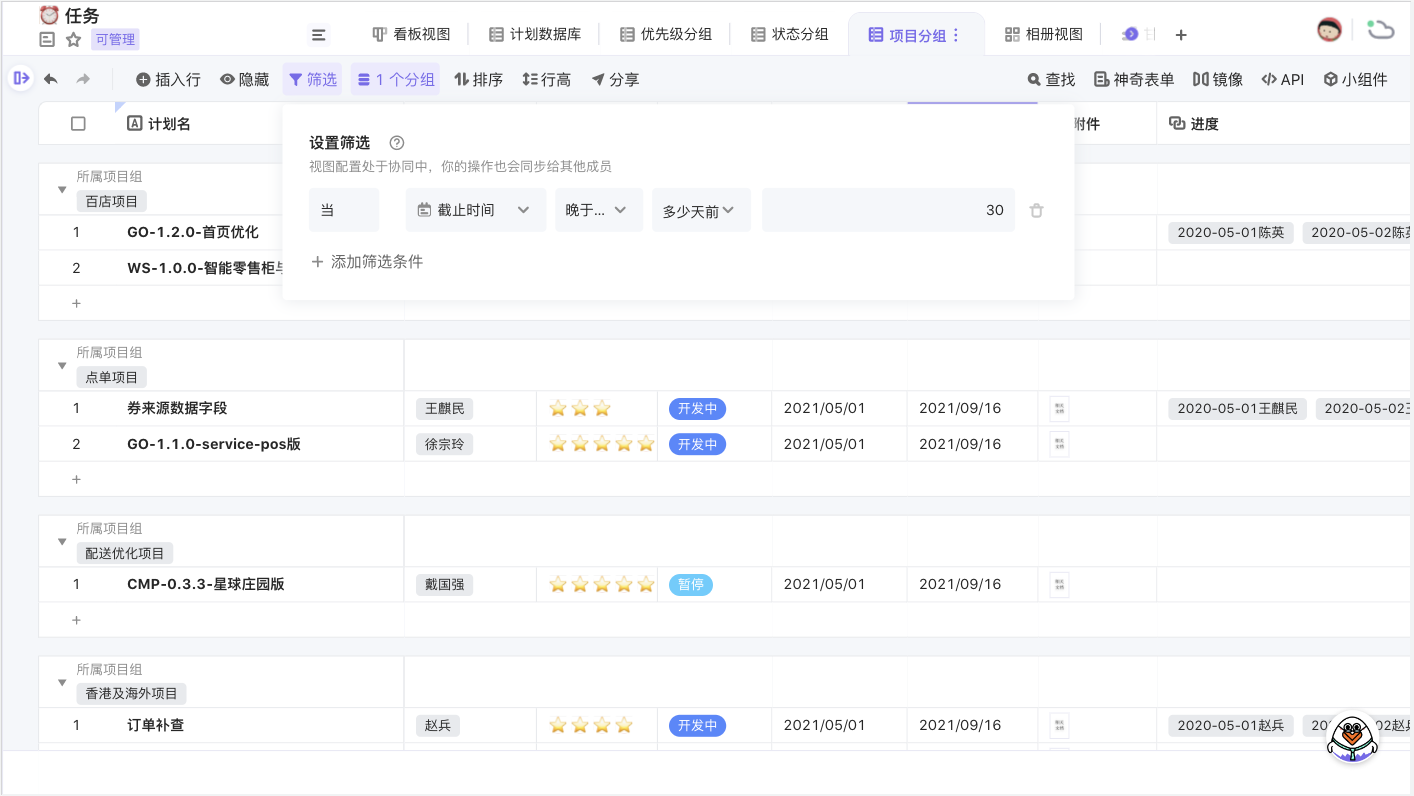
Task: Open the 截止时间 field dropdown
Action: (x=475, y=210)
